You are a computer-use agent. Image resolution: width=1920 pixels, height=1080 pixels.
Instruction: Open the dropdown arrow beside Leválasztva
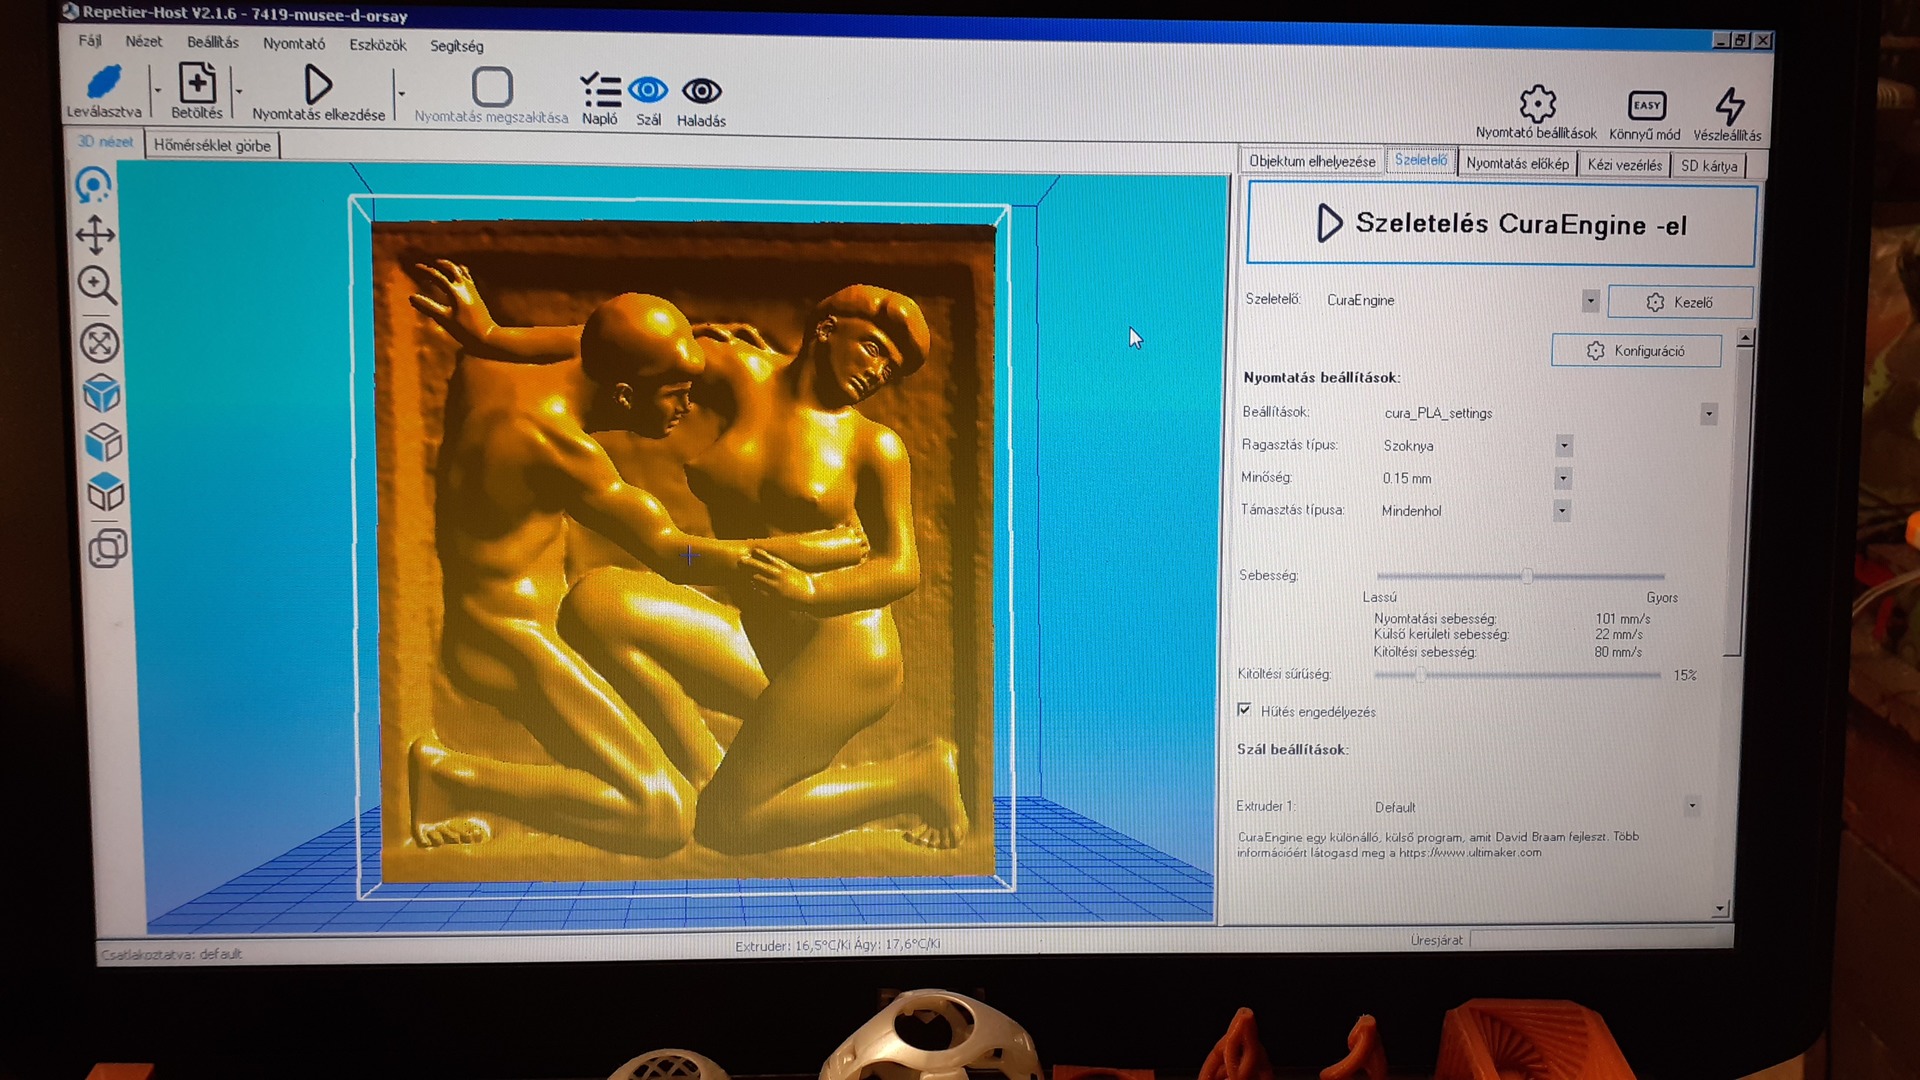157,90
